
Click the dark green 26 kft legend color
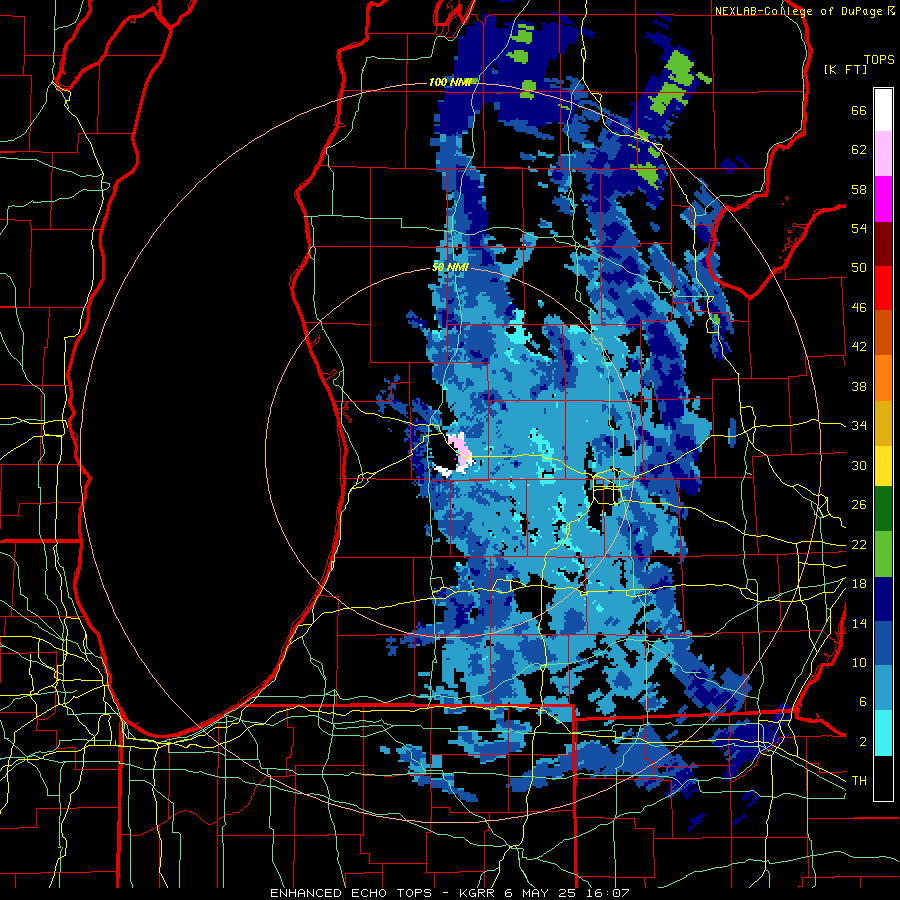[883, 509]
